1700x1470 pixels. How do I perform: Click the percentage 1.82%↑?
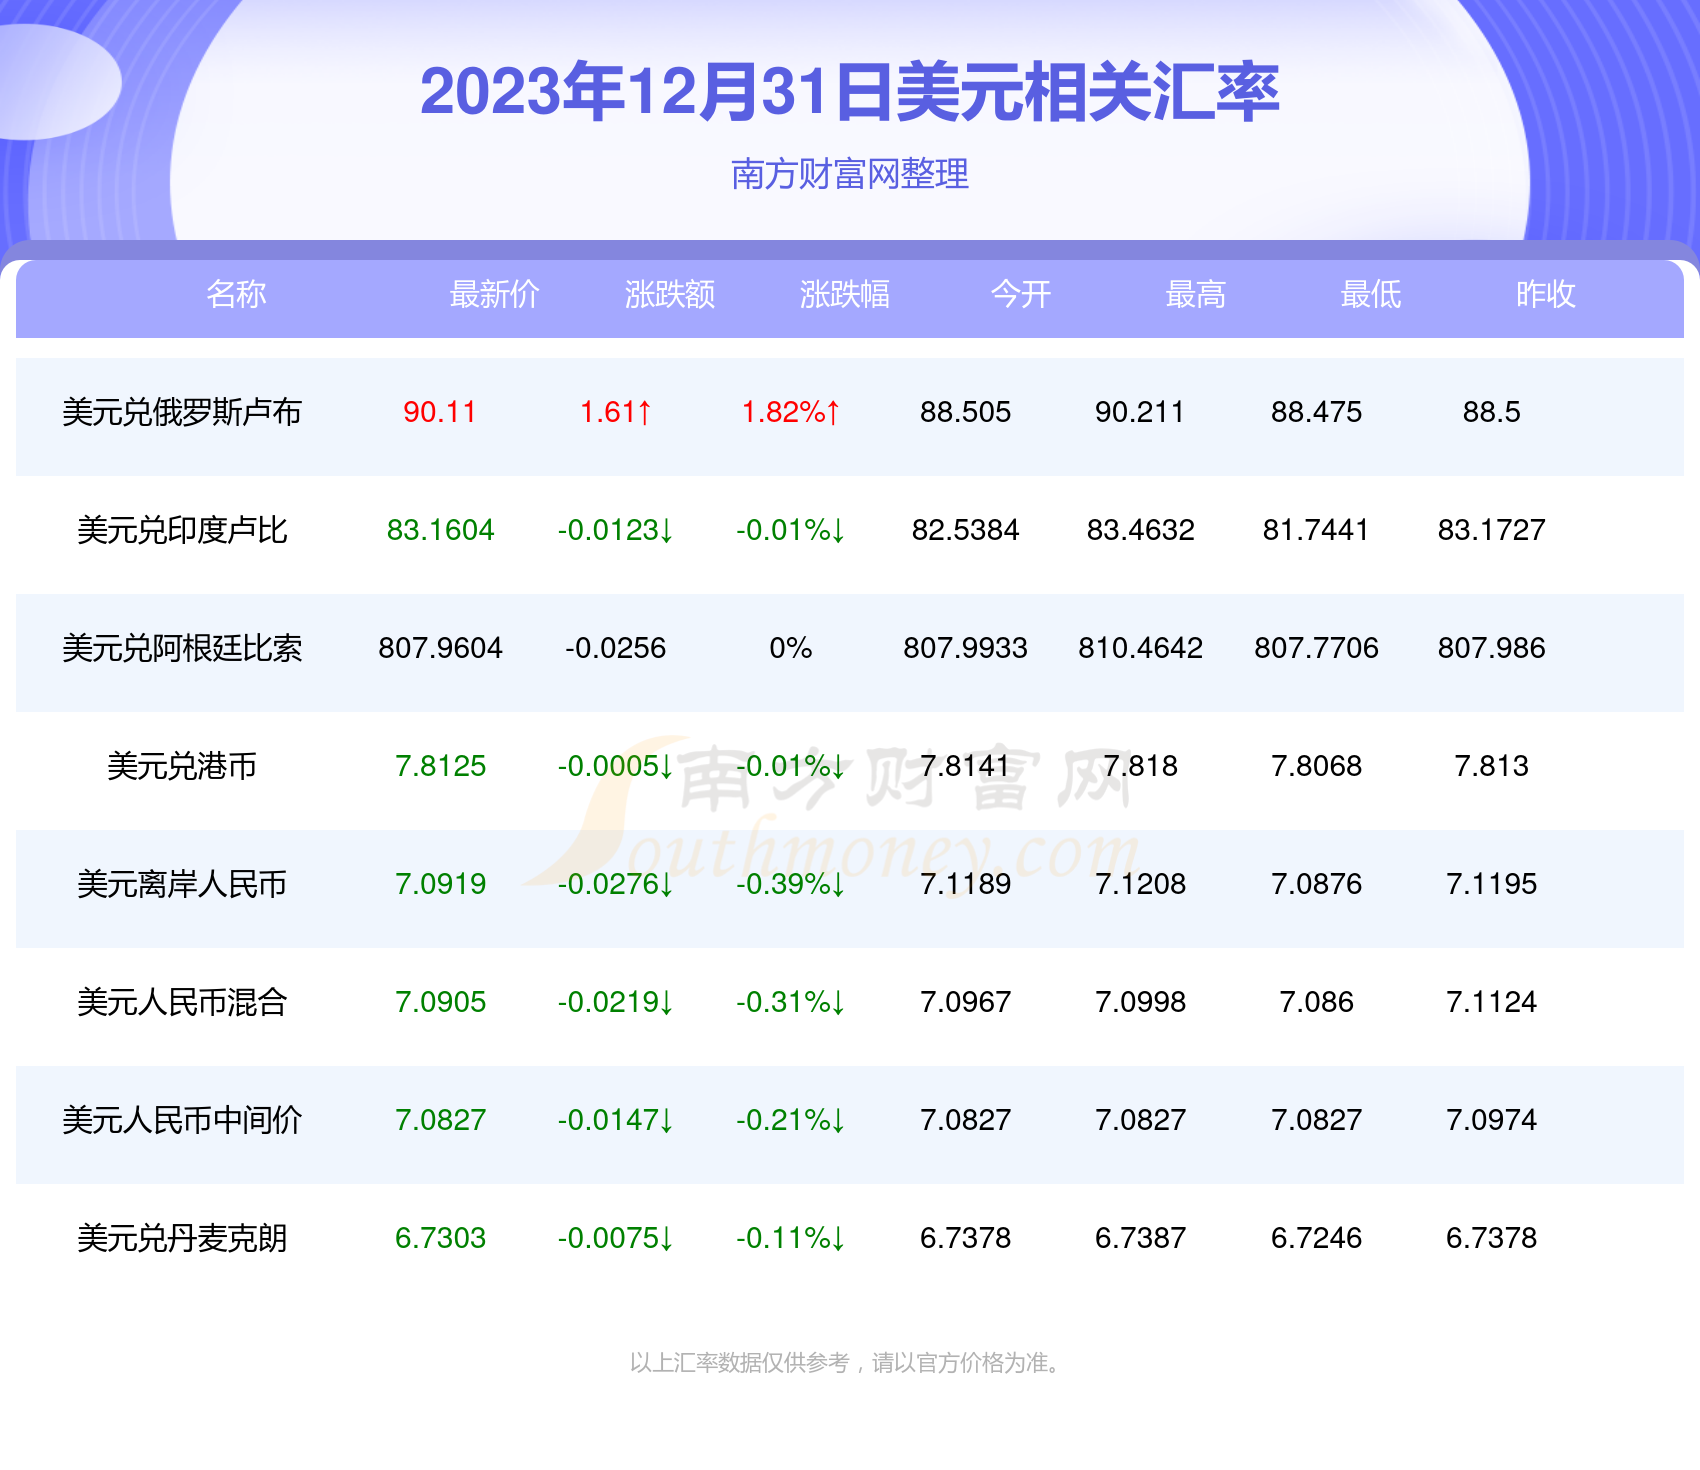(791, 412)
